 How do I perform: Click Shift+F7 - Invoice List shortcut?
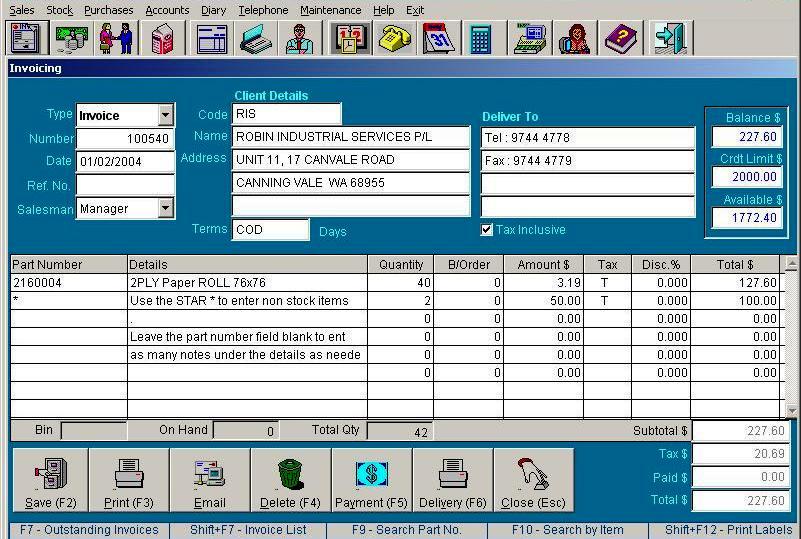[248, 530]
